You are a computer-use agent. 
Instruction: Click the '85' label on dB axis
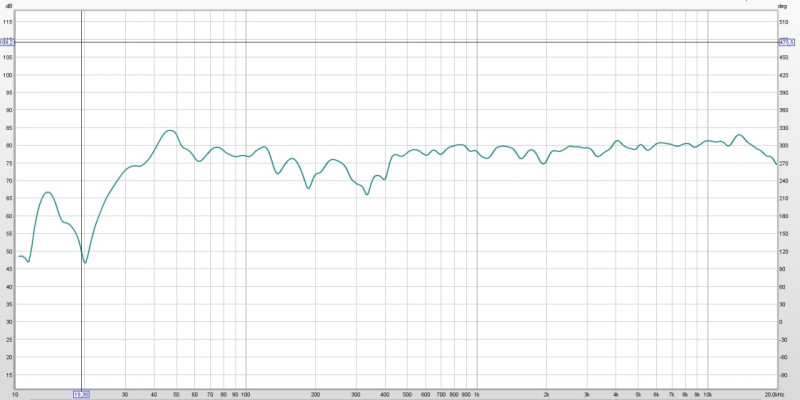click(8, 128)
